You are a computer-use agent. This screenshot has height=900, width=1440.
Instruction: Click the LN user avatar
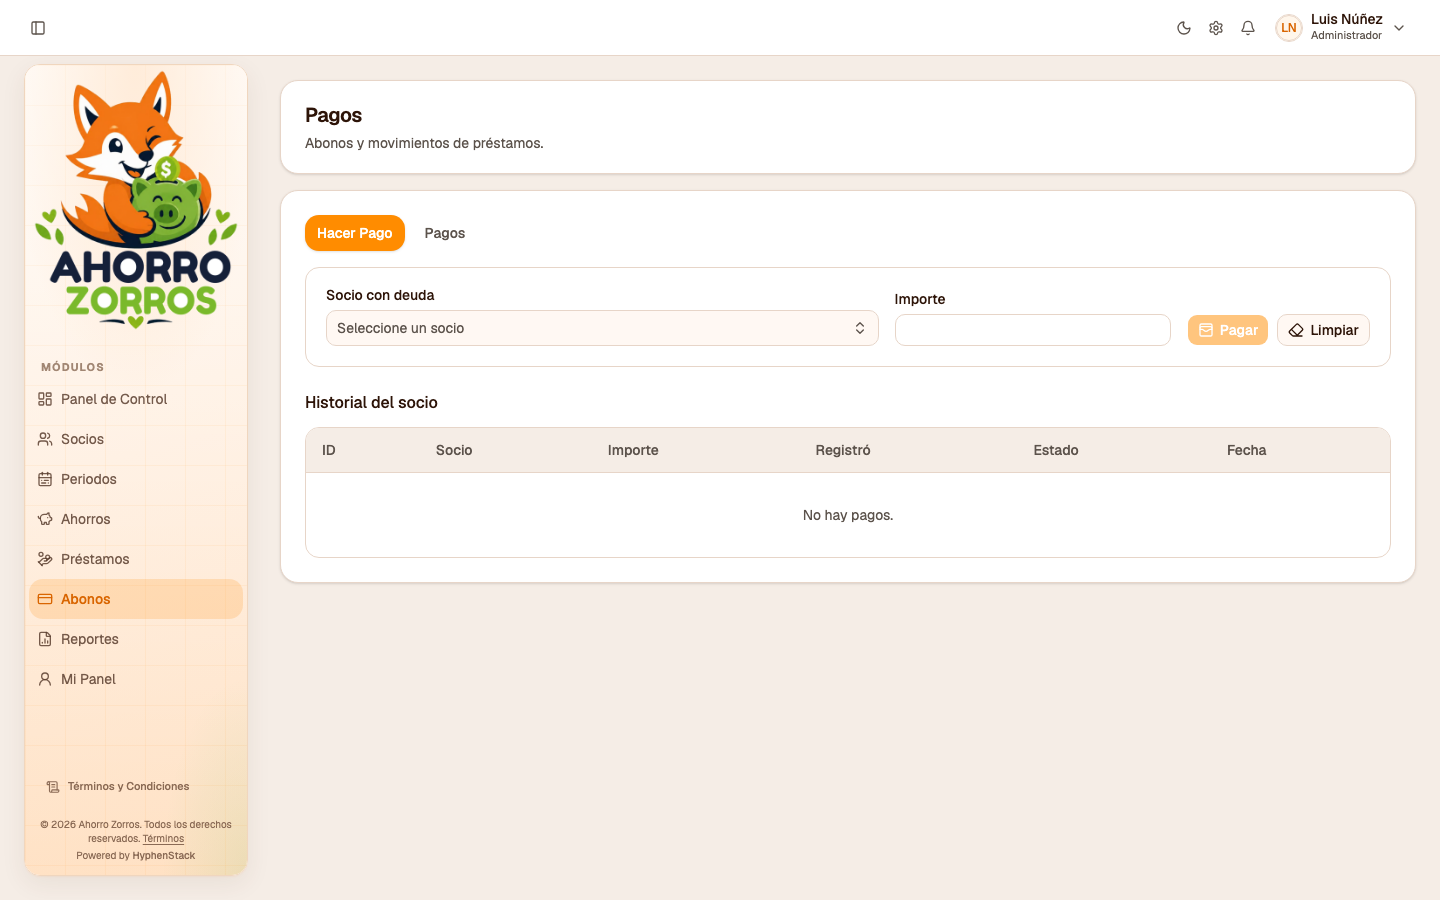point(1289,28)
